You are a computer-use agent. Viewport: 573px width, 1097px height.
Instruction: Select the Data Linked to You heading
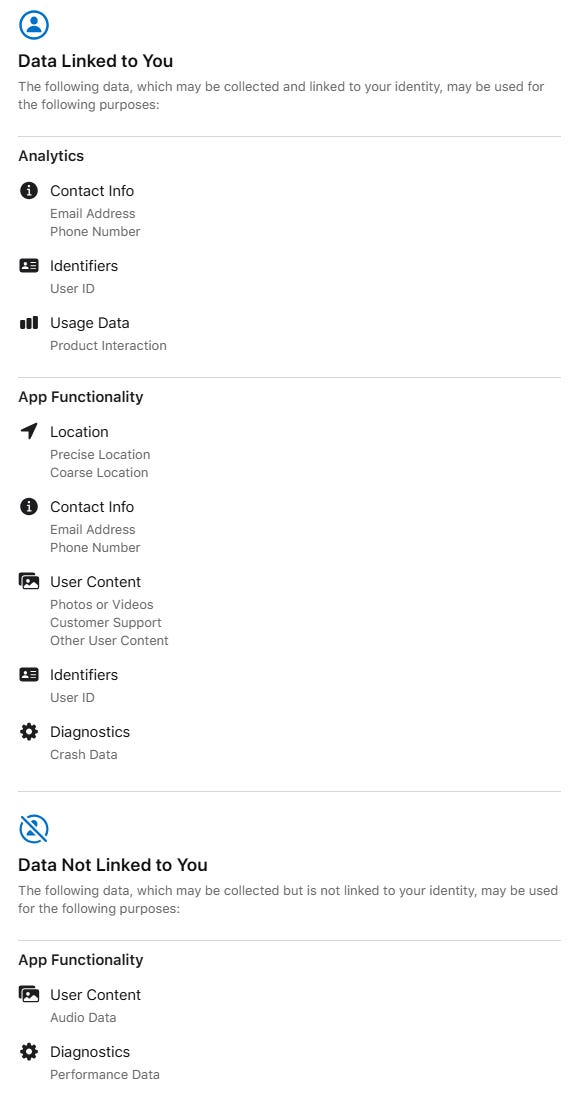tap(95, 61)
